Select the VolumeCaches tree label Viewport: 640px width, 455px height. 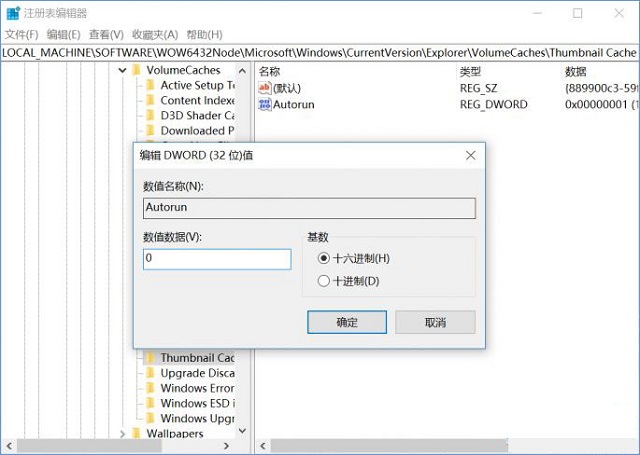[183, 70]
